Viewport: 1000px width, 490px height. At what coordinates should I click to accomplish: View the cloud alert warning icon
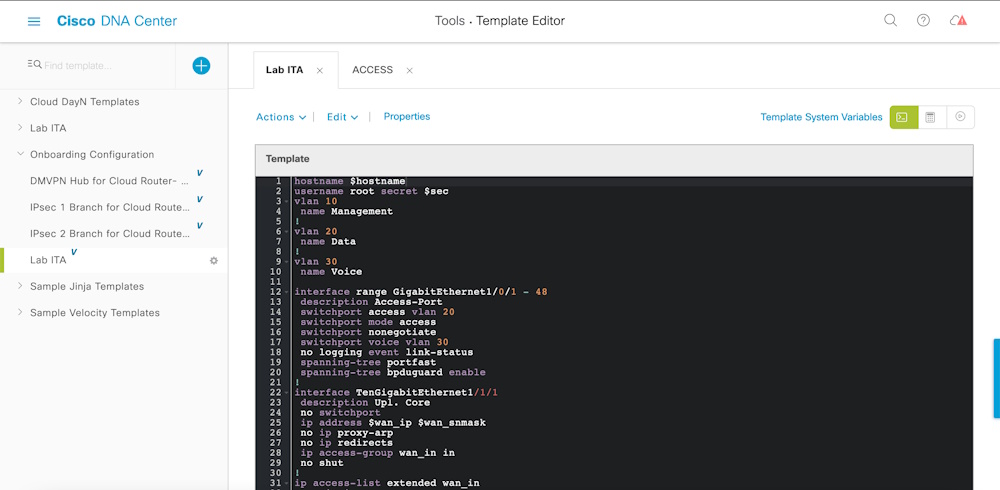[958, 20]
